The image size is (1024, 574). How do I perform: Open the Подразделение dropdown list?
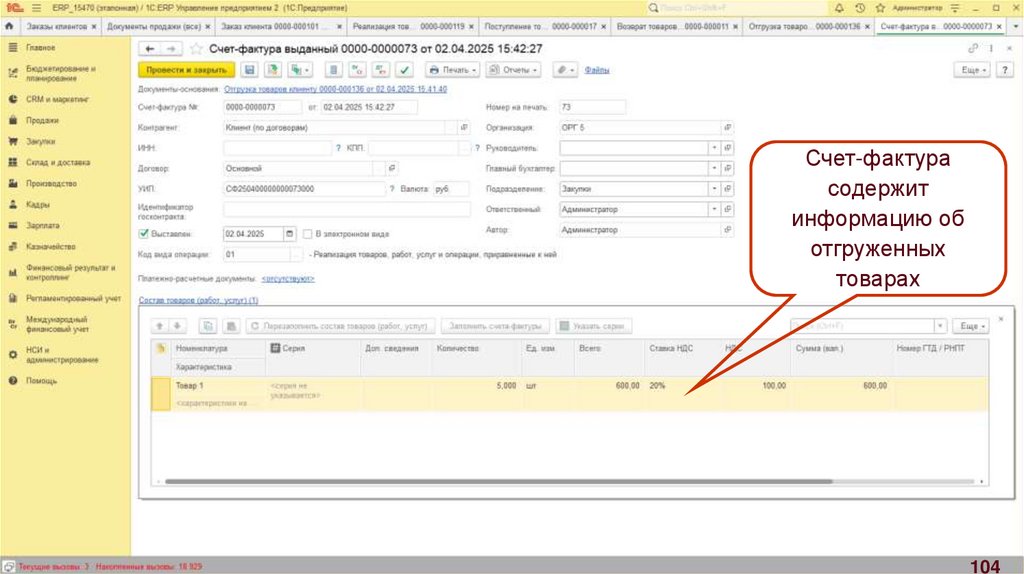tap(714, 189)
